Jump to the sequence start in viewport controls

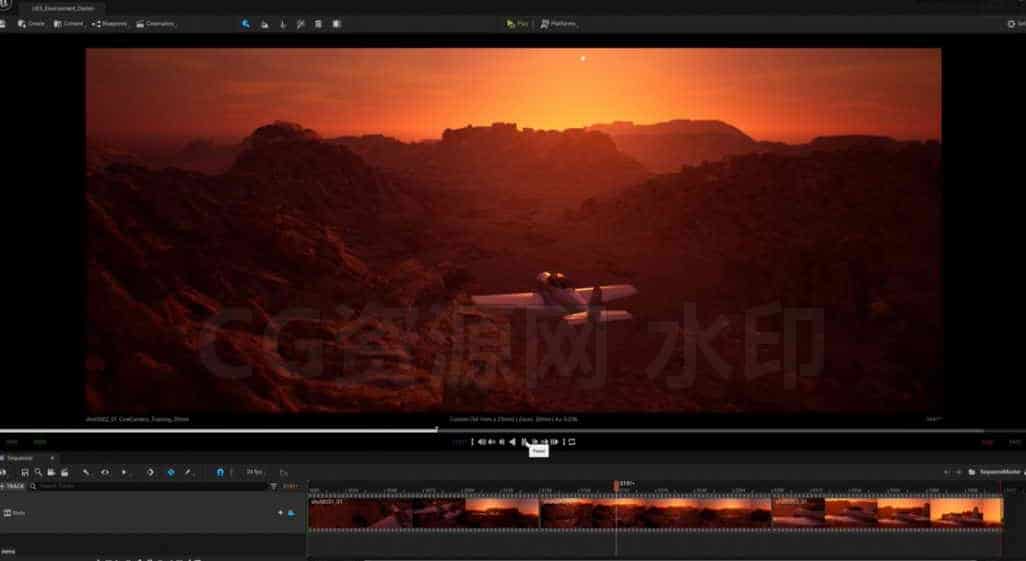[x=482, y=442]
